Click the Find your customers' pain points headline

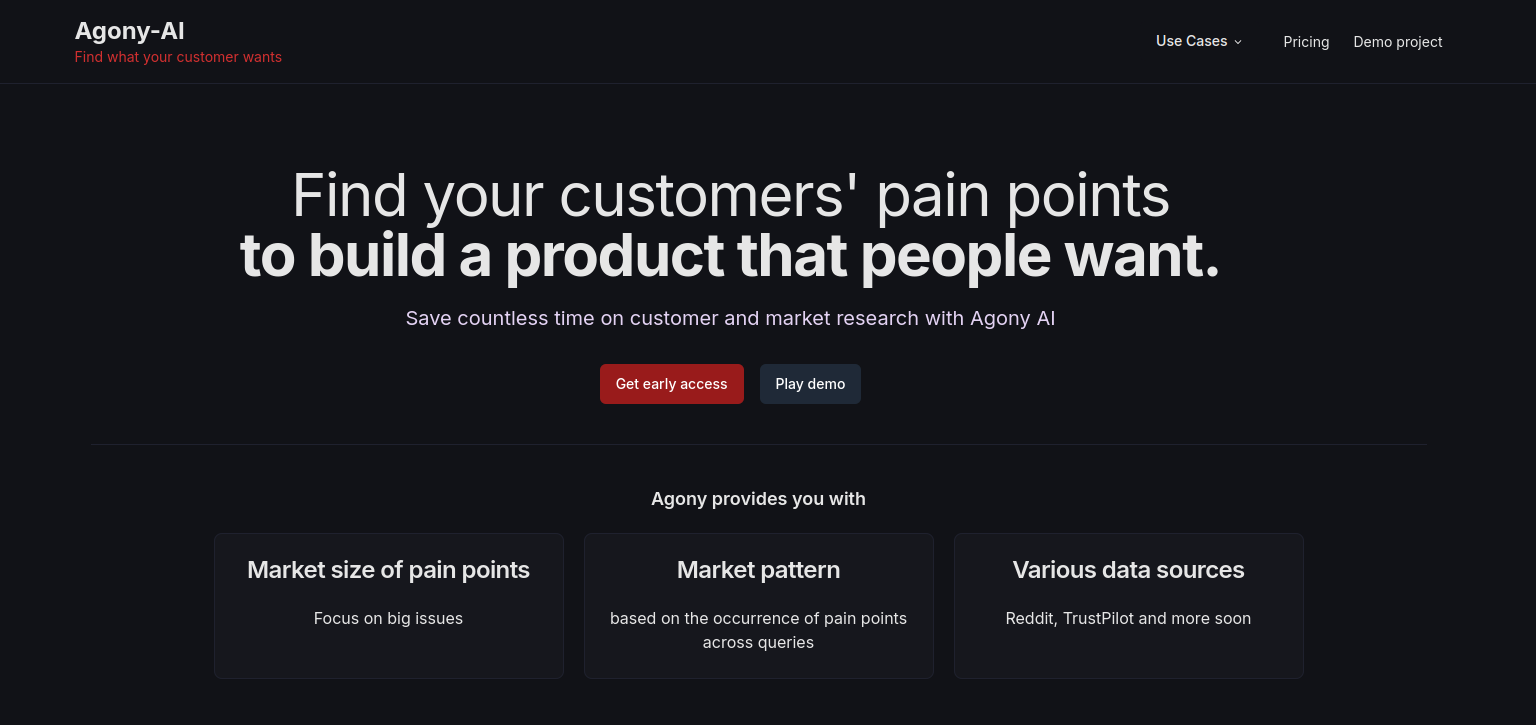tap(730, 195)
